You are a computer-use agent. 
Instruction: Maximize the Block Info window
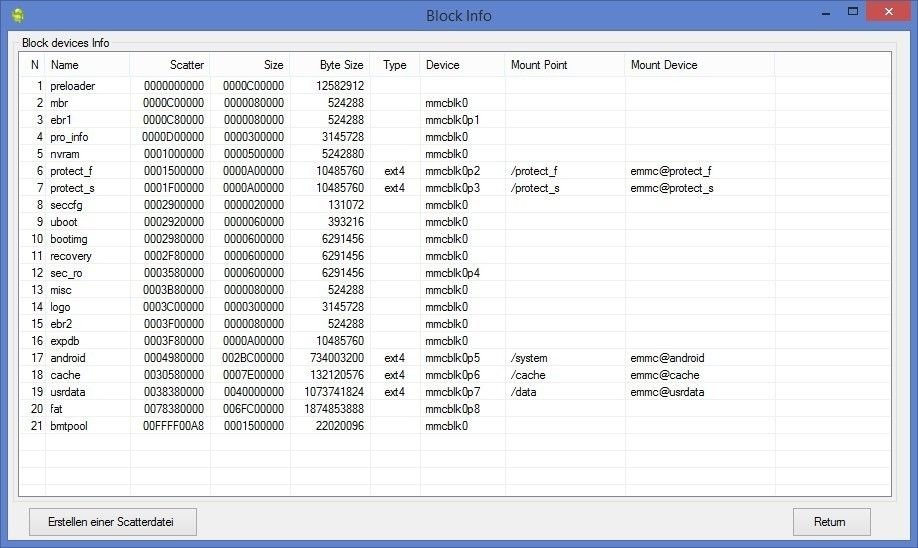click(x=853, y=12)
